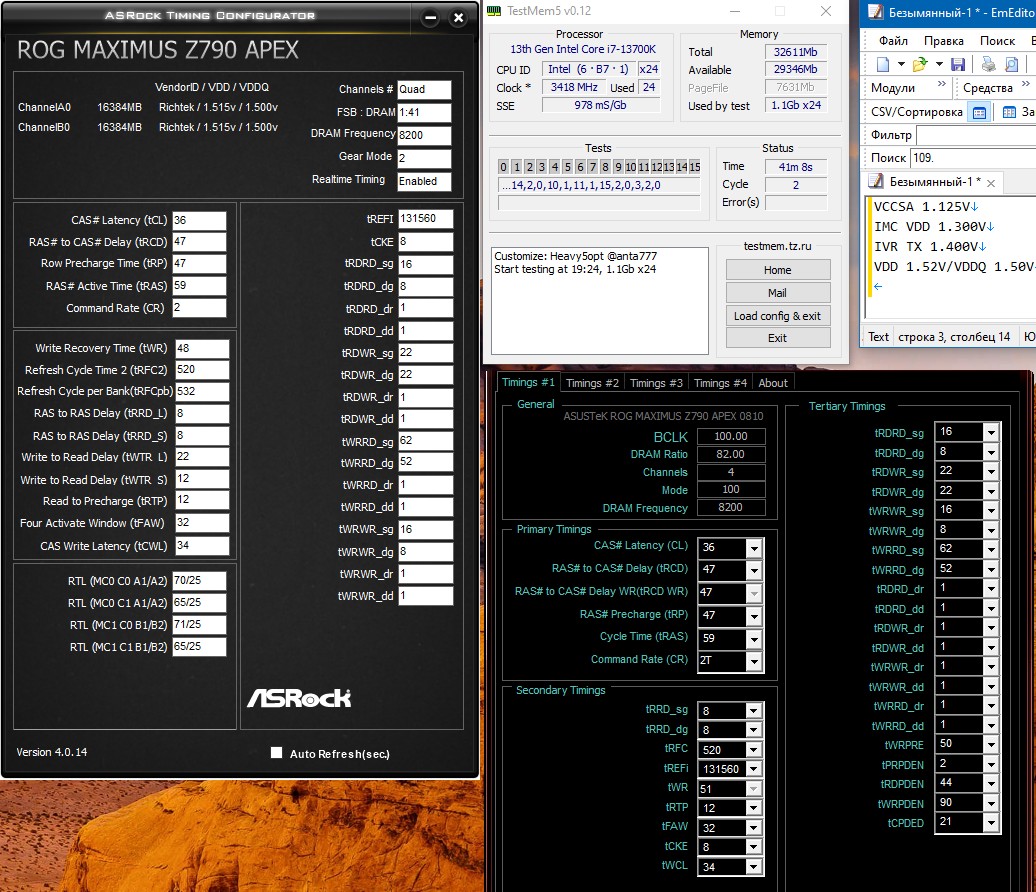Screen dimensions: 1036x892
Task: Open the New file arrow dropdown in EmEditor
Action: [x=901, y=64]
